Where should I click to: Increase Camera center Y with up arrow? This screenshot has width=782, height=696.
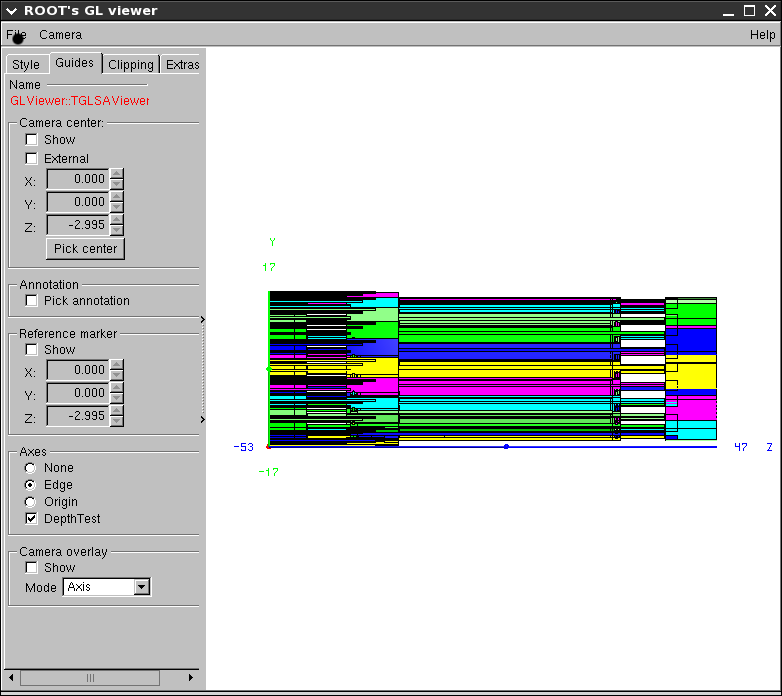click(x=117, y=197)
